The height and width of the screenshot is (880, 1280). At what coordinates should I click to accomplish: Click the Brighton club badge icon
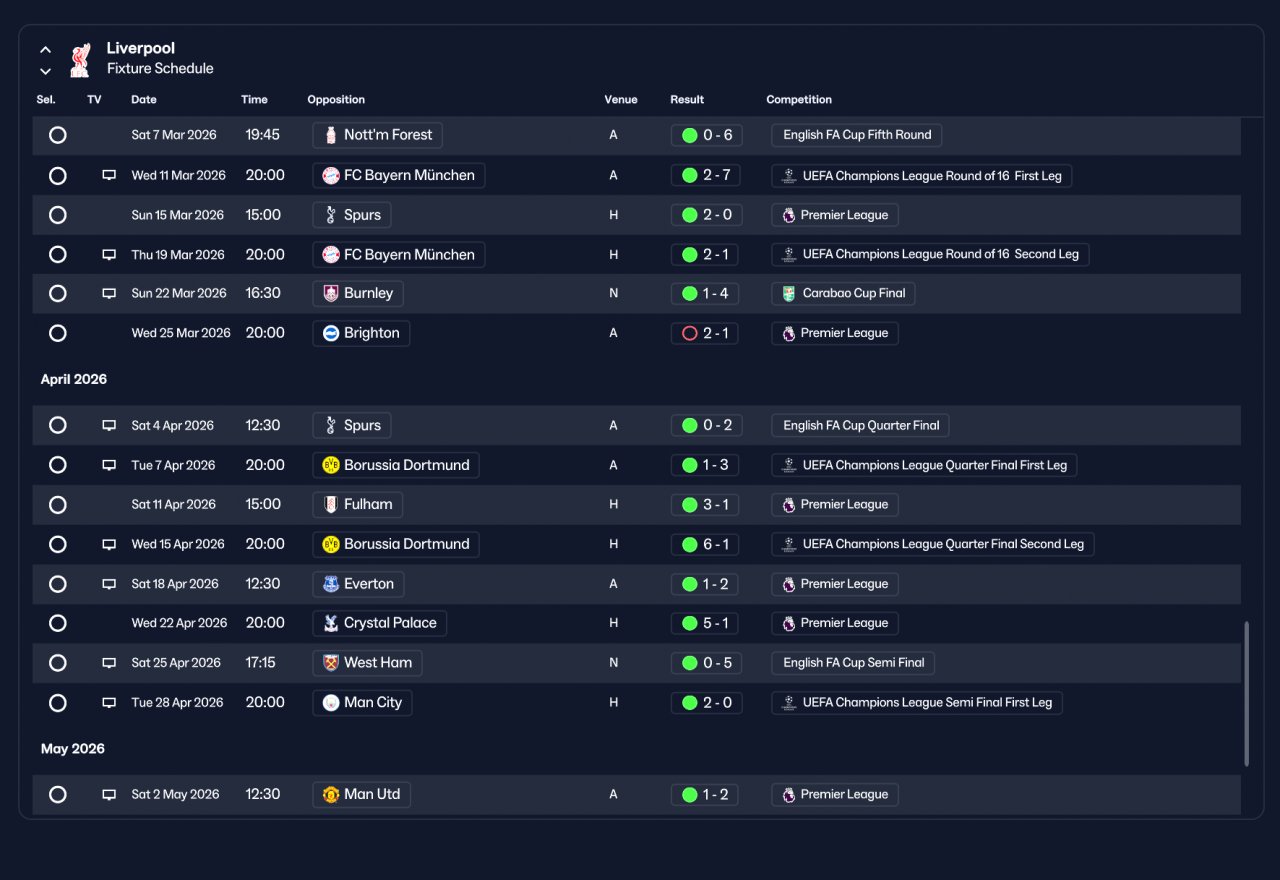click(331, 333)
